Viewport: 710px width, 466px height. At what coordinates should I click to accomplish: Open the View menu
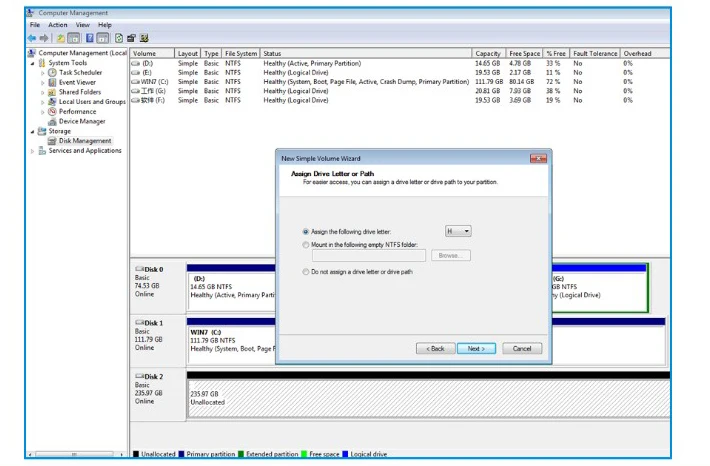(x=82, y=25)
